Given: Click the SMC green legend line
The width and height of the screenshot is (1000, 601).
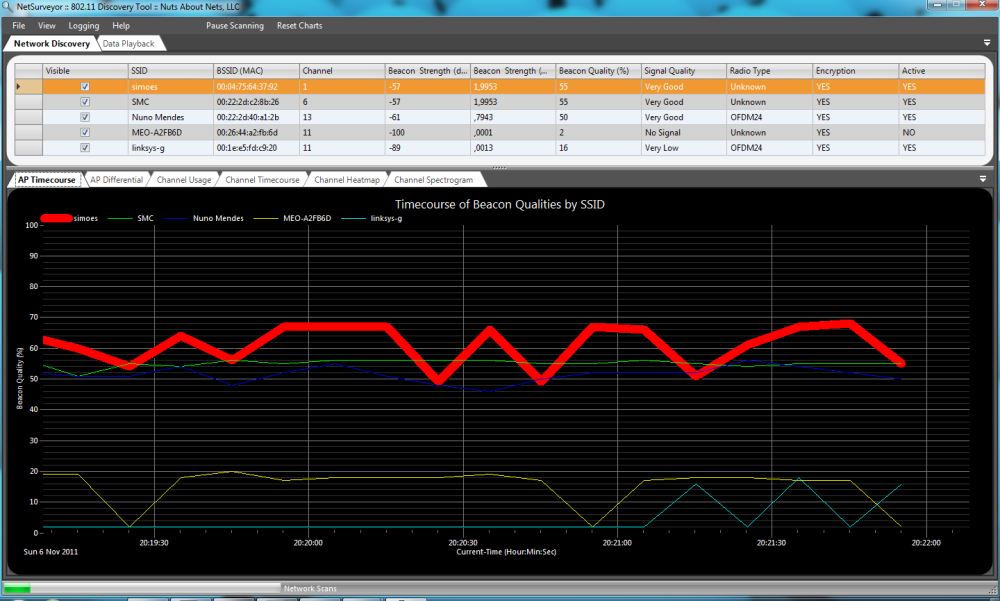Looking at the screenshot, I should 120,218.
